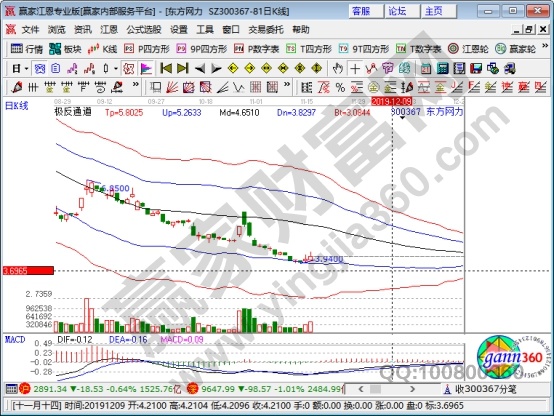Toggle the highlighted grid view button

[x=39, y=68]
